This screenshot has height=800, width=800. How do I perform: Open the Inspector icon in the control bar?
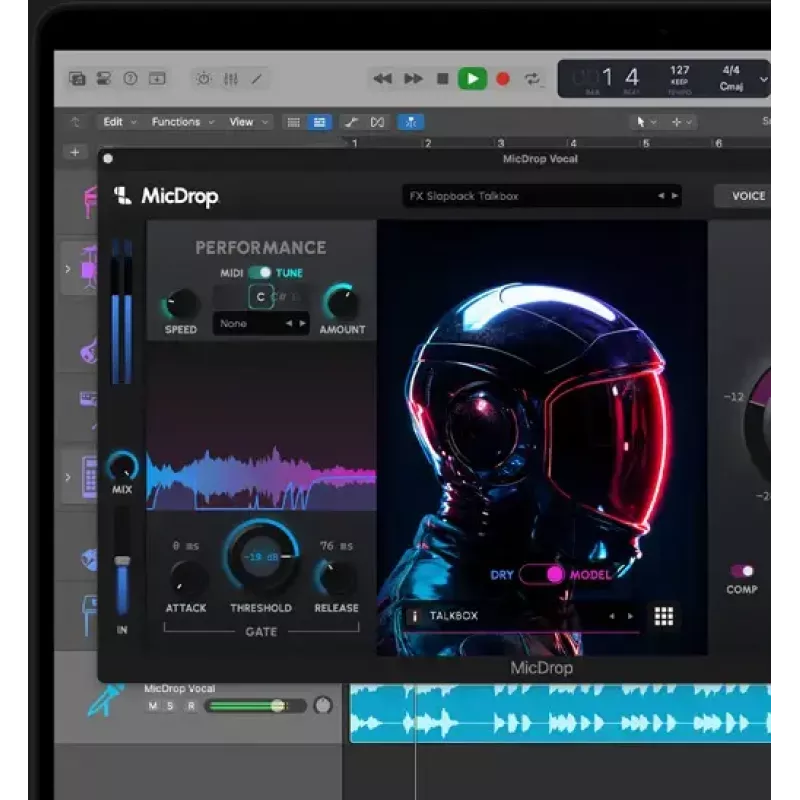click(104, 79)
